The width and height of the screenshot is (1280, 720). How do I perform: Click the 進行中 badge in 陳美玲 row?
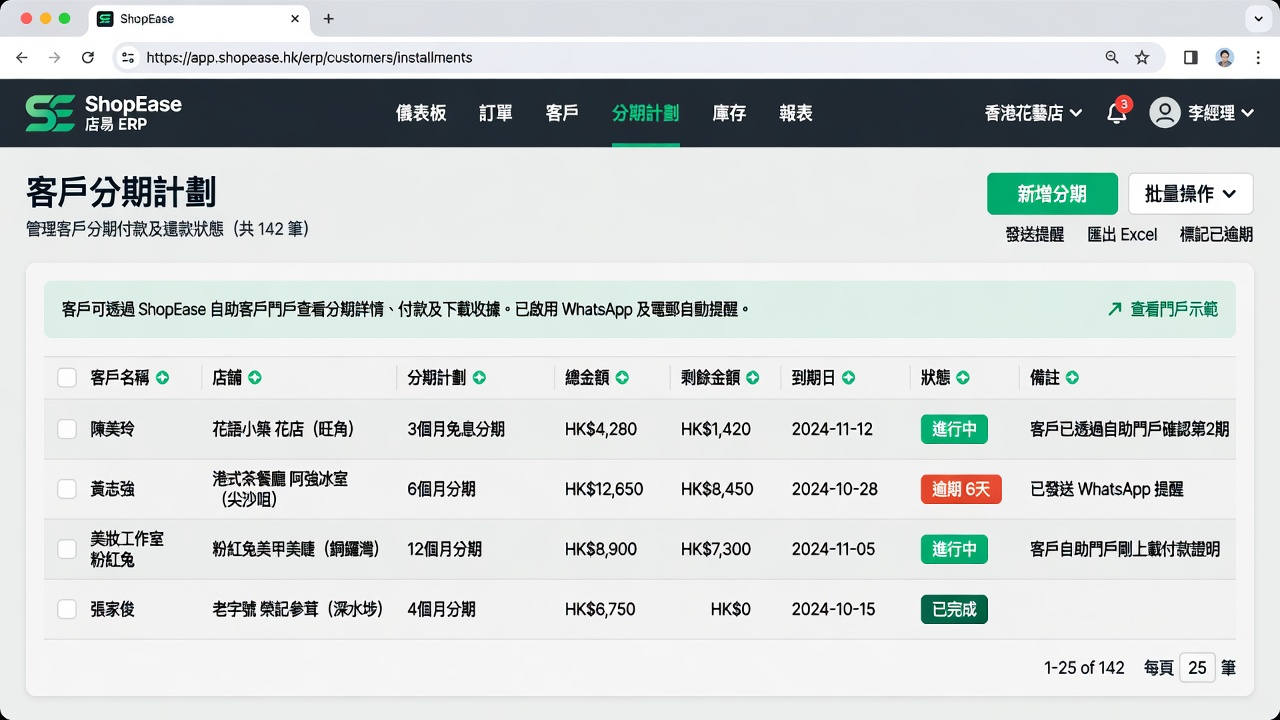coord(954,429)
